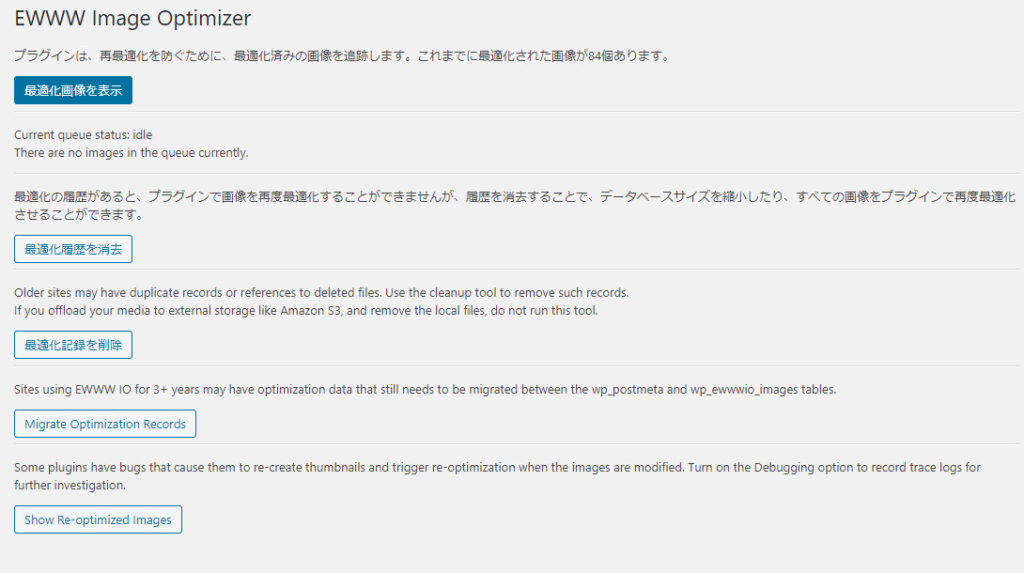Click the 最適化記録を削除 button
This screenshot has height=573, width=1024.
(73, 345)
